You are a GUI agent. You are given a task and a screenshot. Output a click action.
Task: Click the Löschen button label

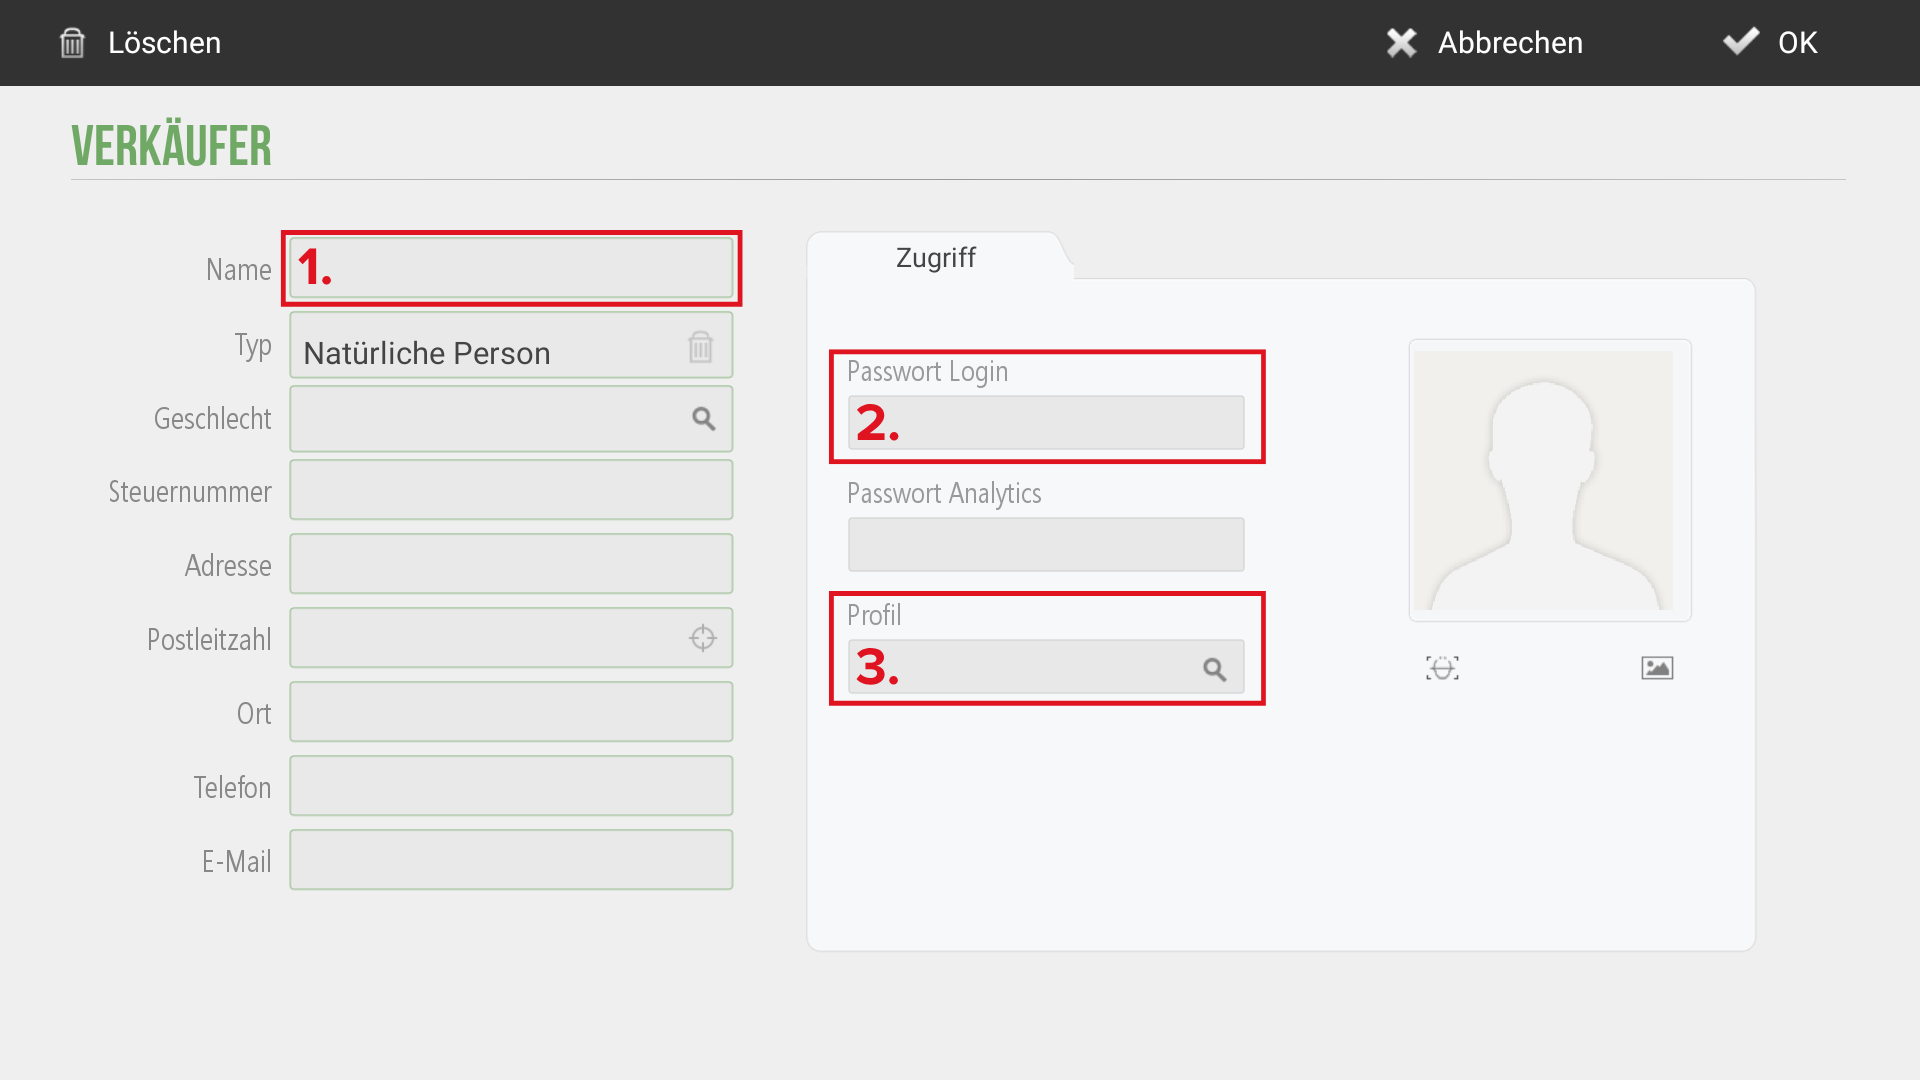[x=164, y=43]
